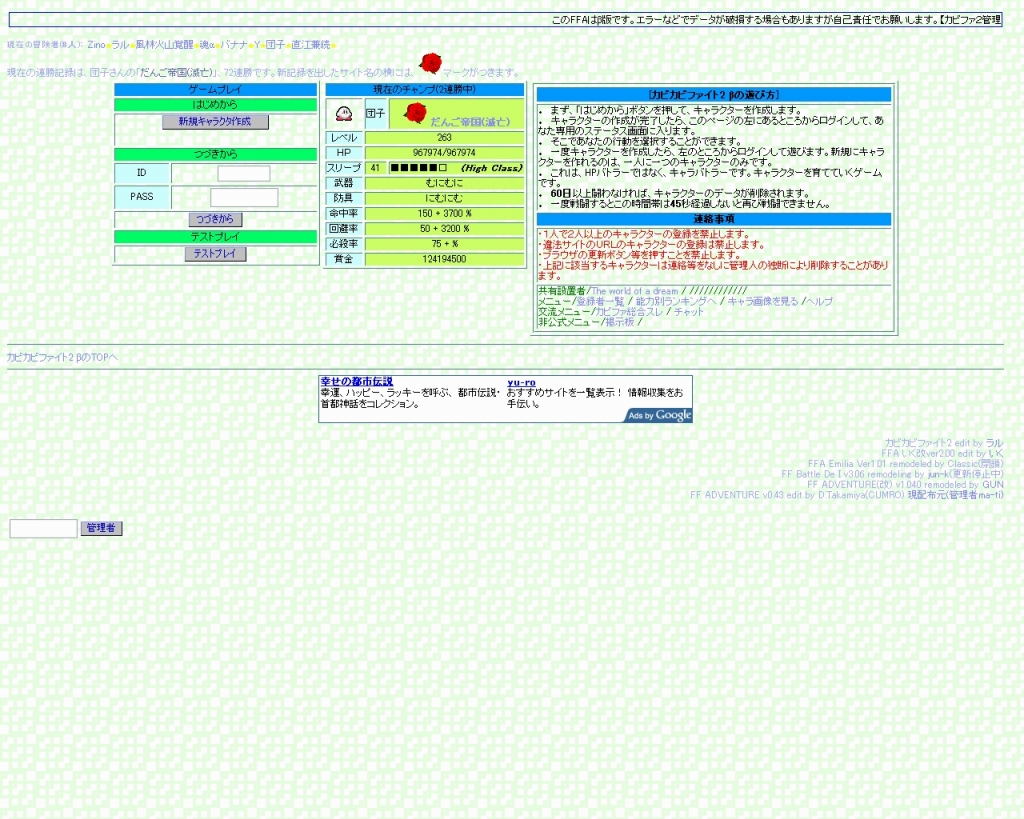Viewport: 1024px width, 819px height.
Task: Click the weapon name むにむに
Action: point(444,183)
